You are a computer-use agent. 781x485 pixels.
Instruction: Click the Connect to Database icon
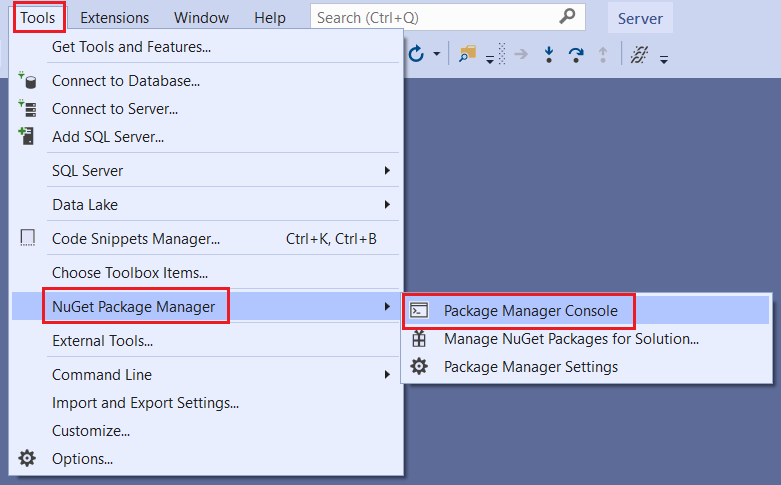[x=28, y=81]
